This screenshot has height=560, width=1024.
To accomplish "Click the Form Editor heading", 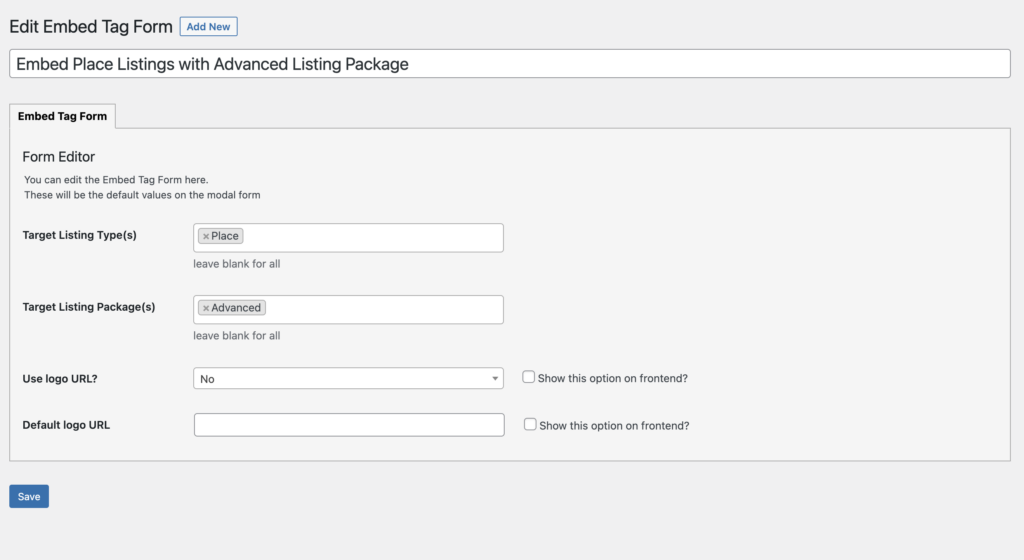I will click(x=59, y=157).
